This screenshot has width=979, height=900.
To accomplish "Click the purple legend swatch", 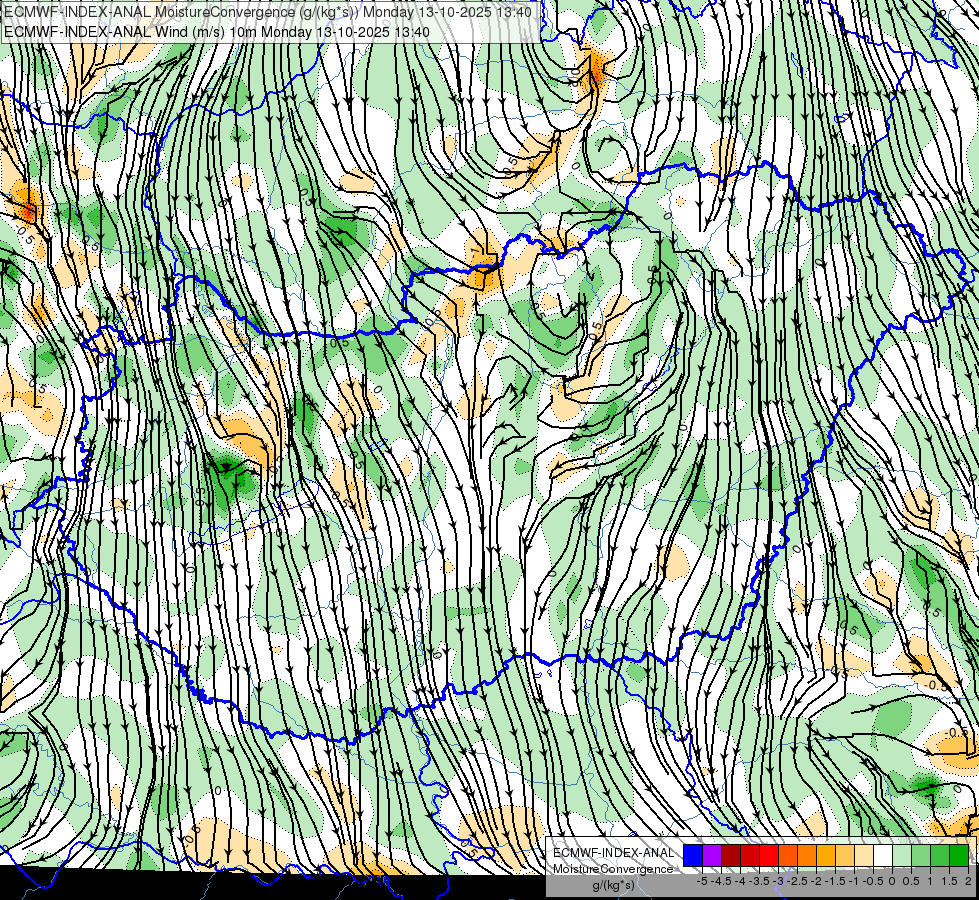I will tap(712, 855).
